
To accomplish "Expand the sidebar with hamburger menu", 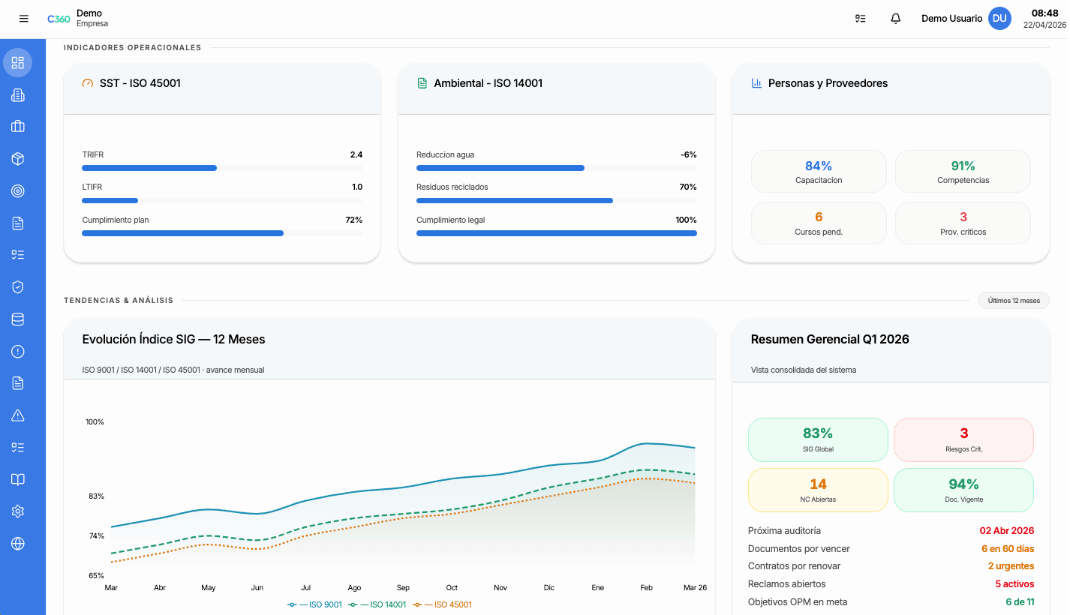I will pos(24,19).
